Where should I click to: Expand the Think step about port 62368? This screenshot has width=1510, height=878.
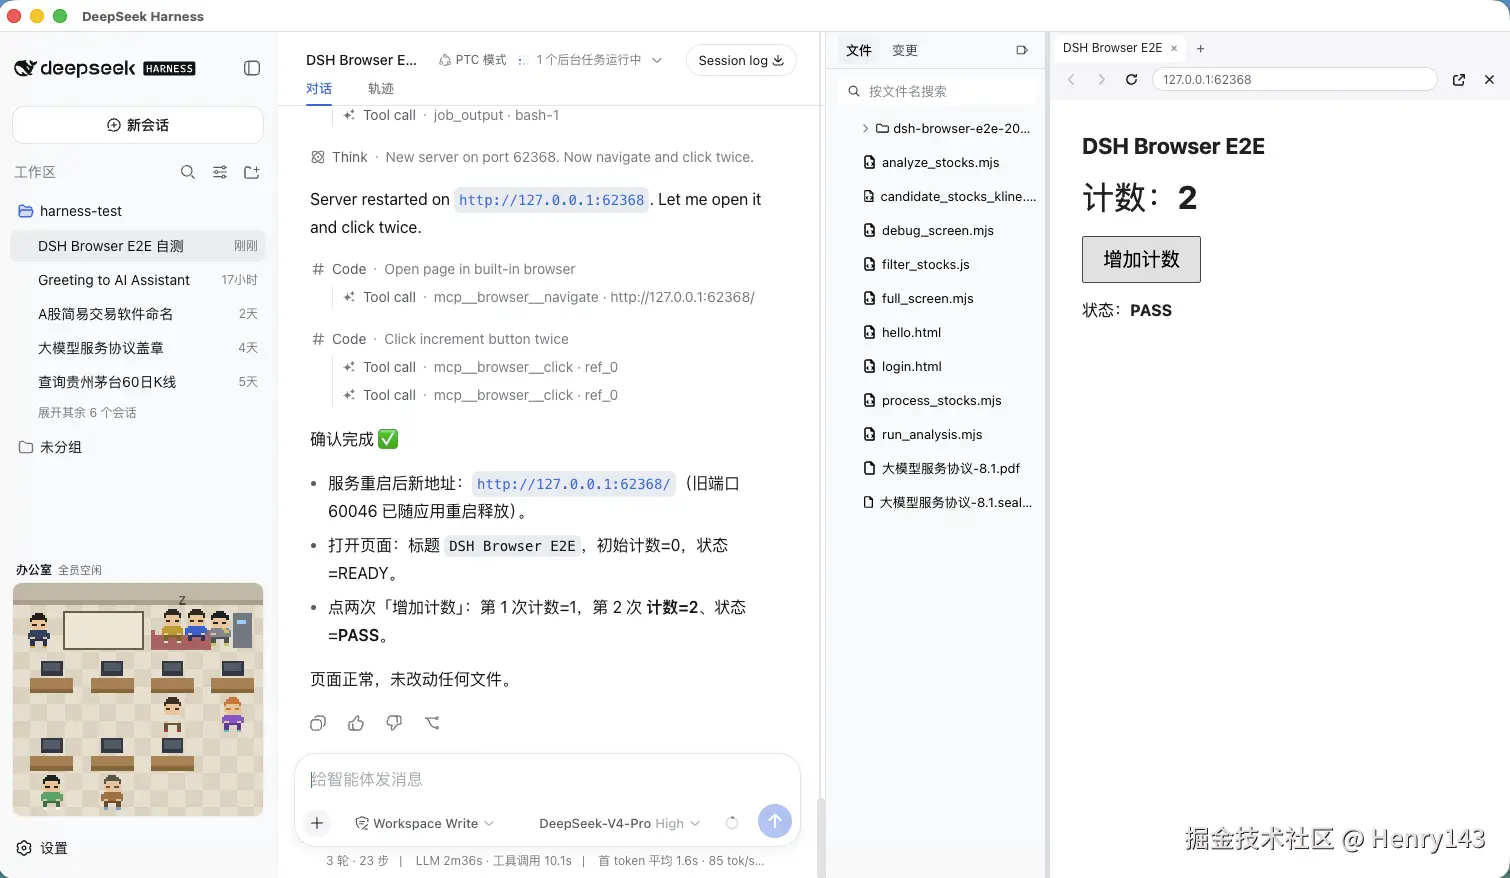tap(532, 157)
